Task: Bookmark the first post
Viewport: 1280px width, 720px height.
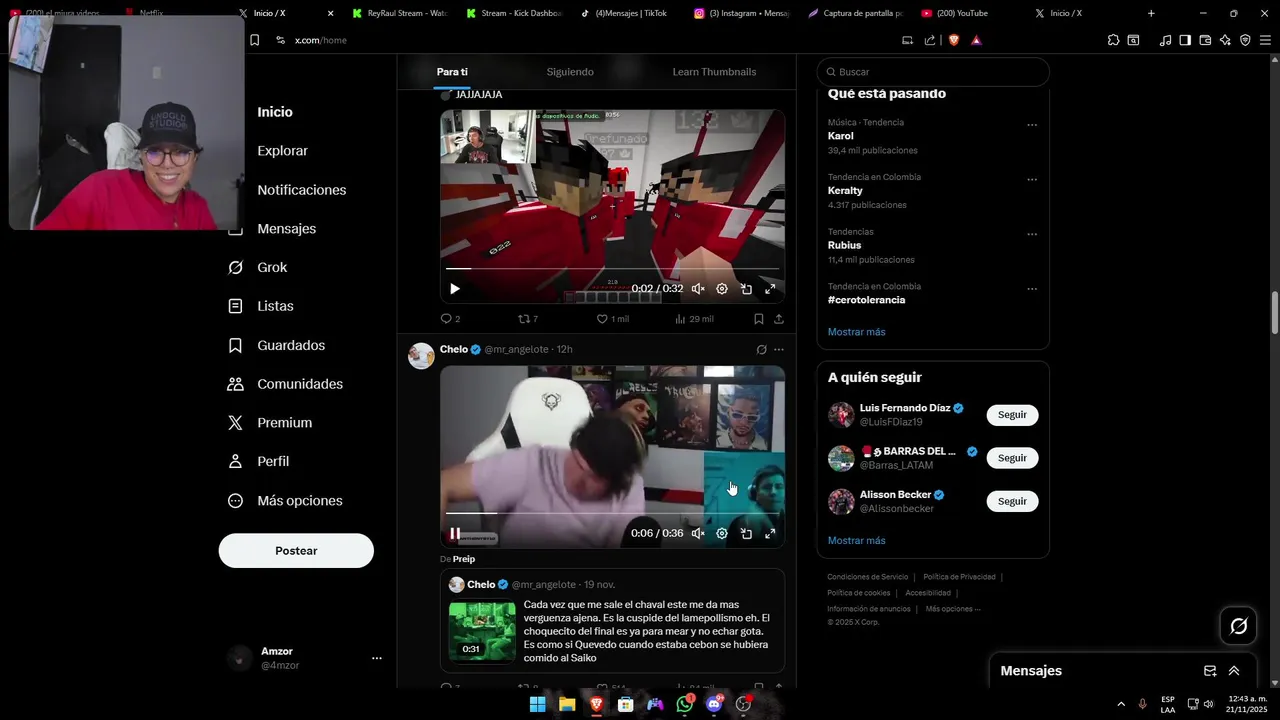Action: pyautogui.click(x=758, y=319)
